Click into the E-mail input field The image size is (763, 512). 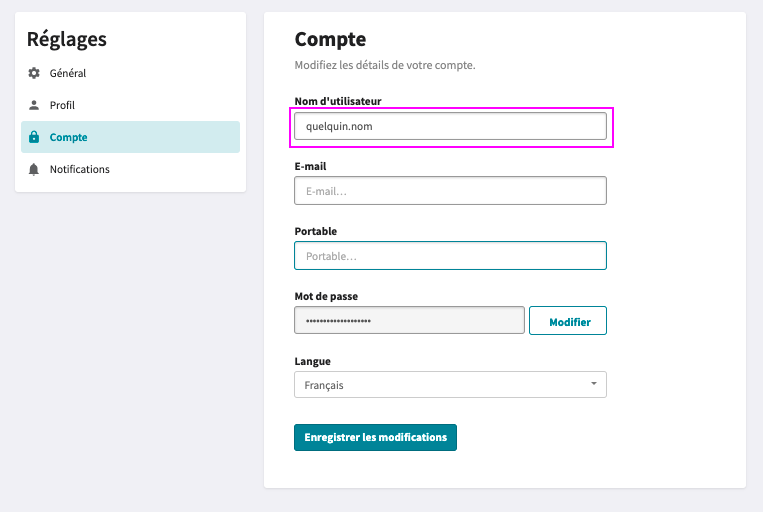point(450,191)
